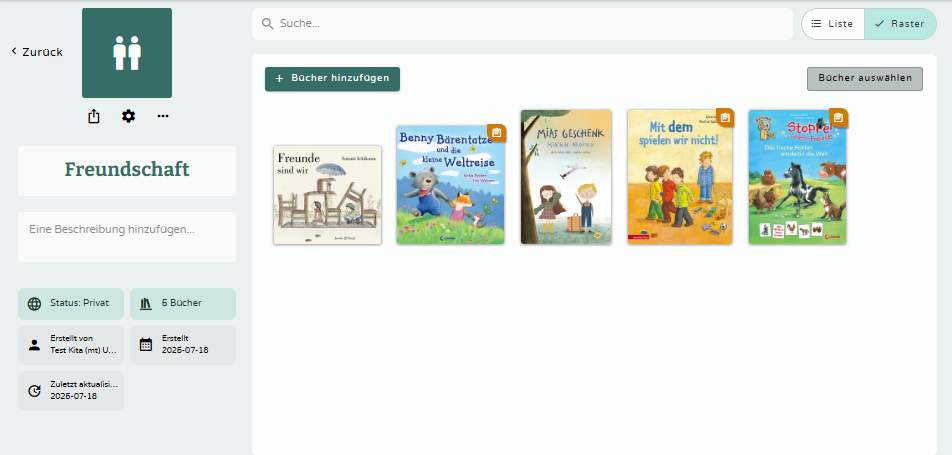
Task: Open the Stoppel book cover
Action: click(797, 177)
